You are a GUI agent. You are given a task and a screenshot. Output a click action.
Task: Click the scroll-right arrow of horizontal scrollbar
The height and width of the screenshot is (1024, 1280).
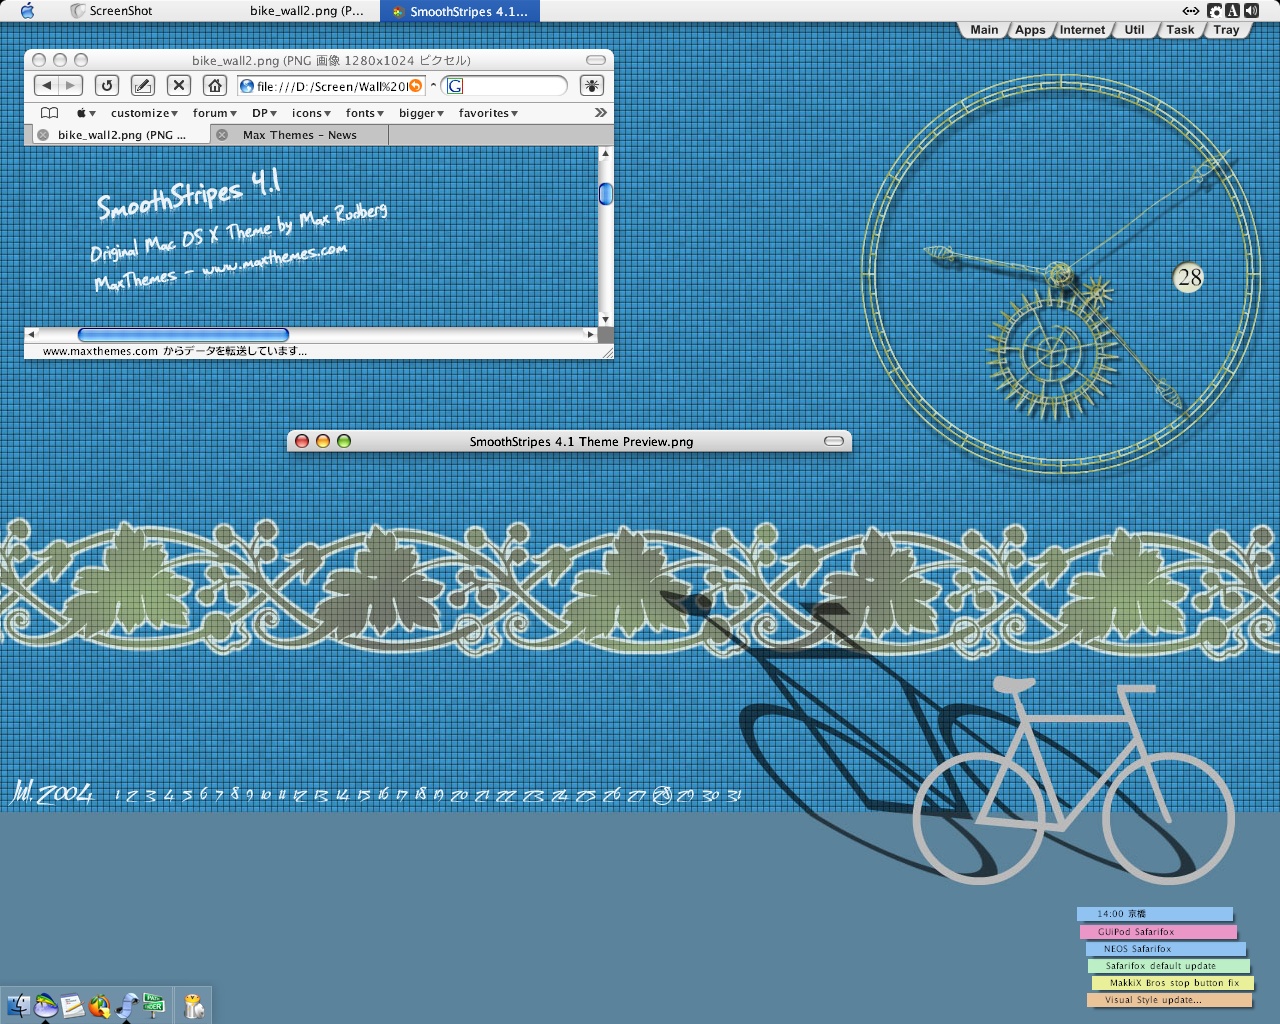(x=591, y=334)
